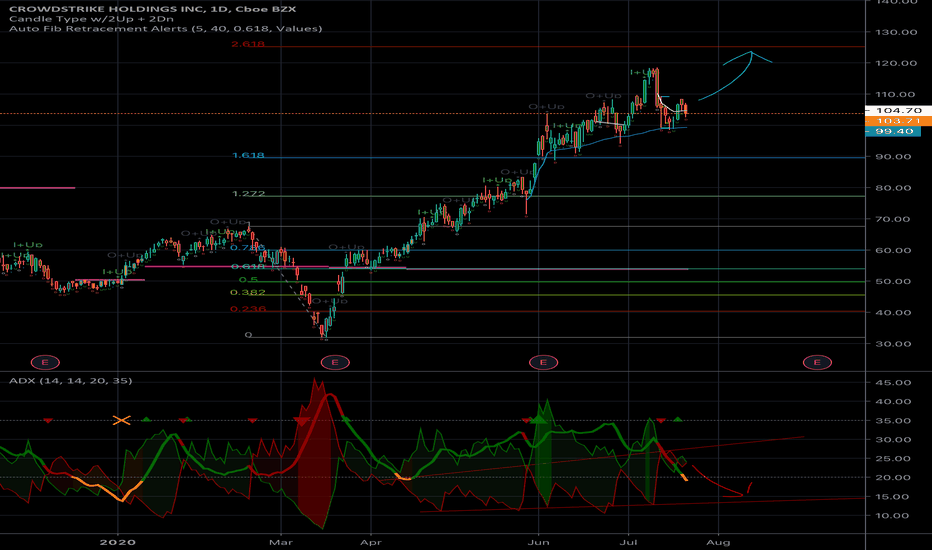Click 10.00 on the ADX axis
The height and width of the screenshot is (550, 932).
(894, 516)
